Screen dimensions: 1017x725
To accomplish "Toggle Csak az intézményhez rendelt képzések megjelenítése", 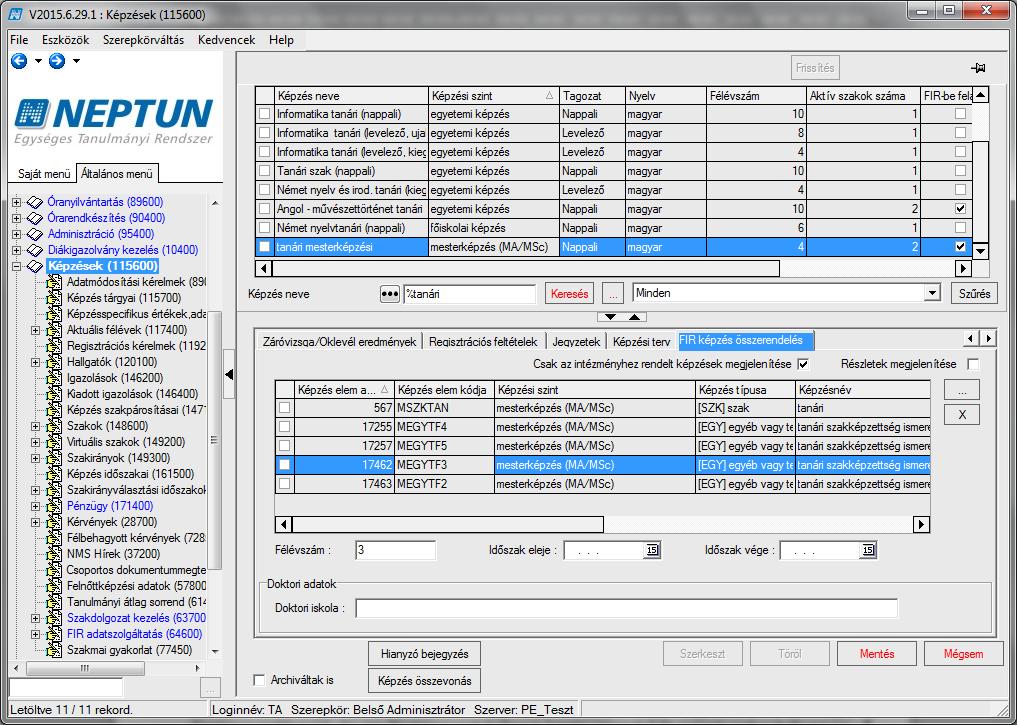I will point(803,364).
